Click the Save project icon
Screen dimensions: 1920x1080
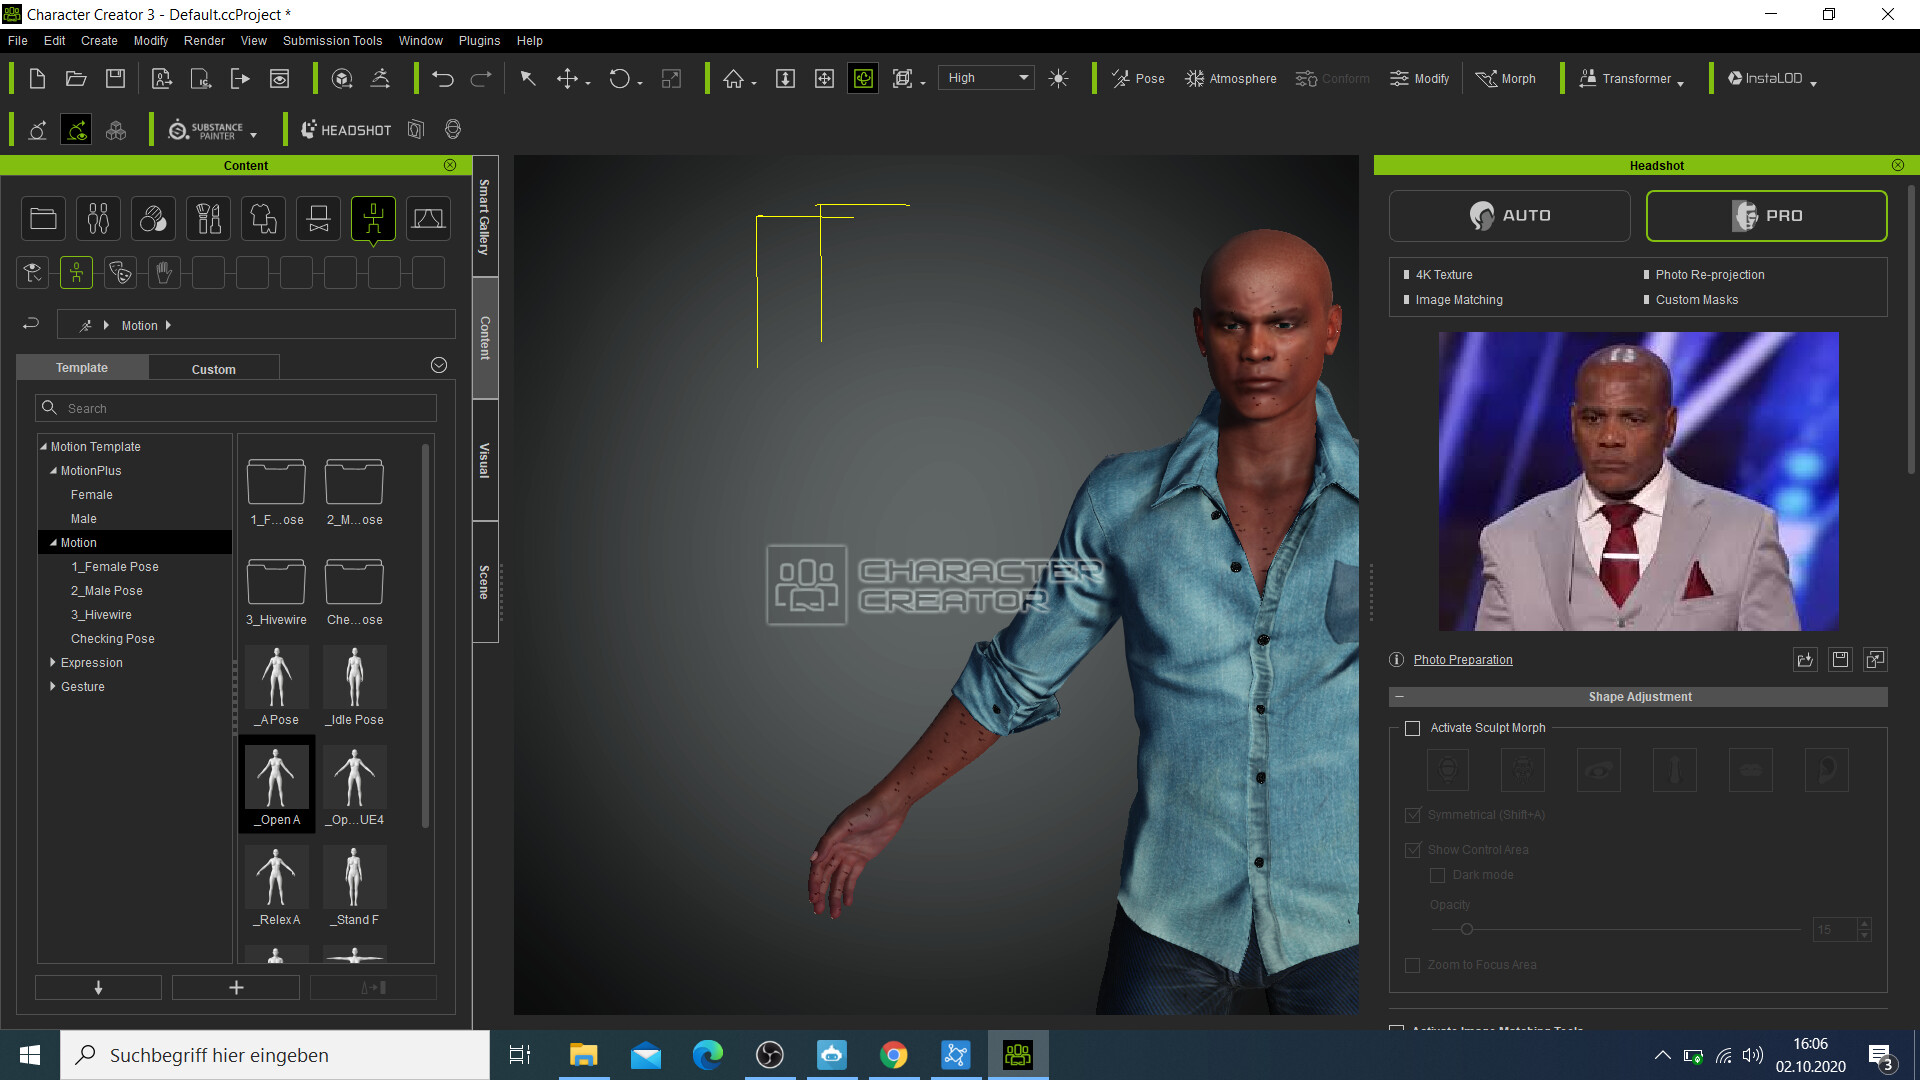coord(115,79)
